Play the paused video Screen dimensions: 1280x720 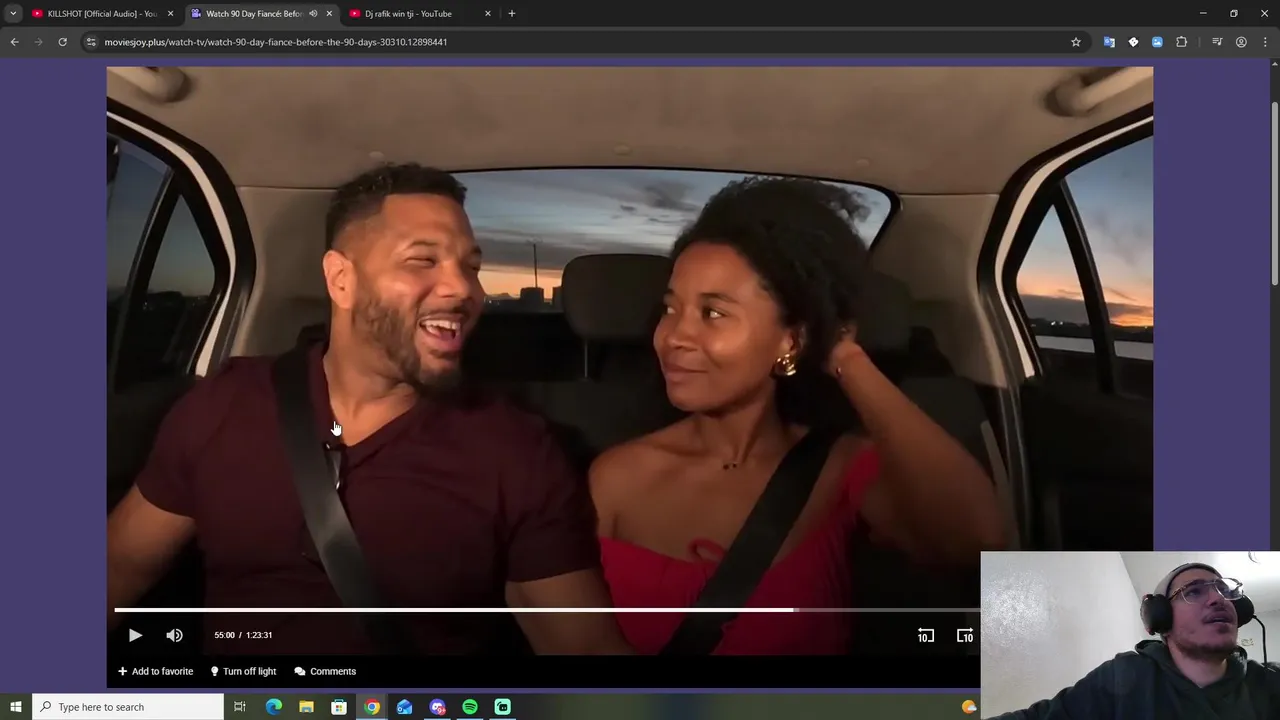pos(135,635)
